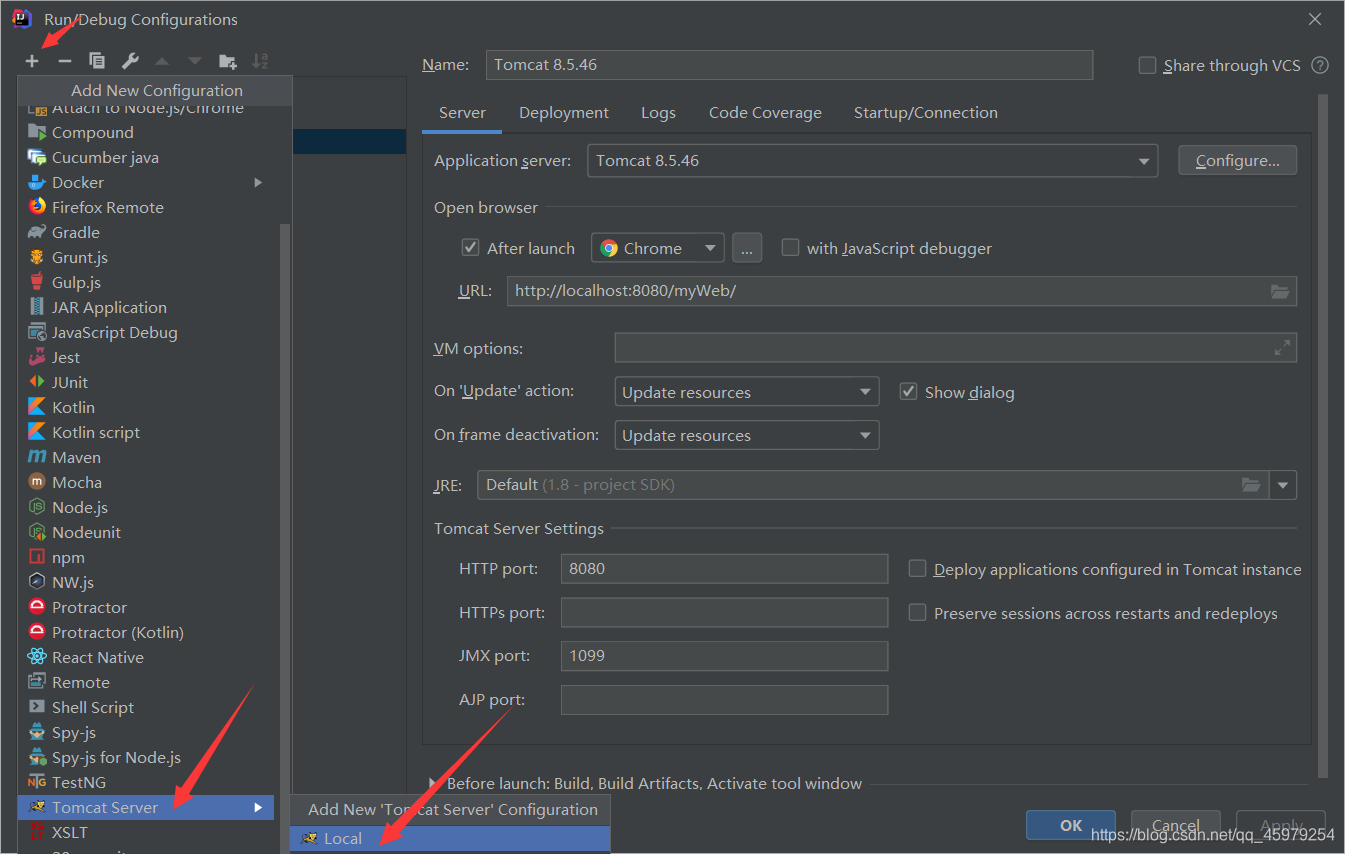Screen dimensions: 1345x854
Task: Click the OK button
Action: pyautogui.click(x=1071, y=825)
